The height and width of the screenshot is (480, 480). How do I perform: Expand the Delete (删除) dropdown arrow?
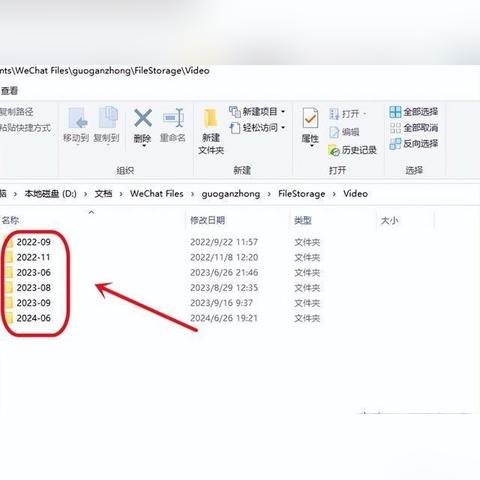144,146
